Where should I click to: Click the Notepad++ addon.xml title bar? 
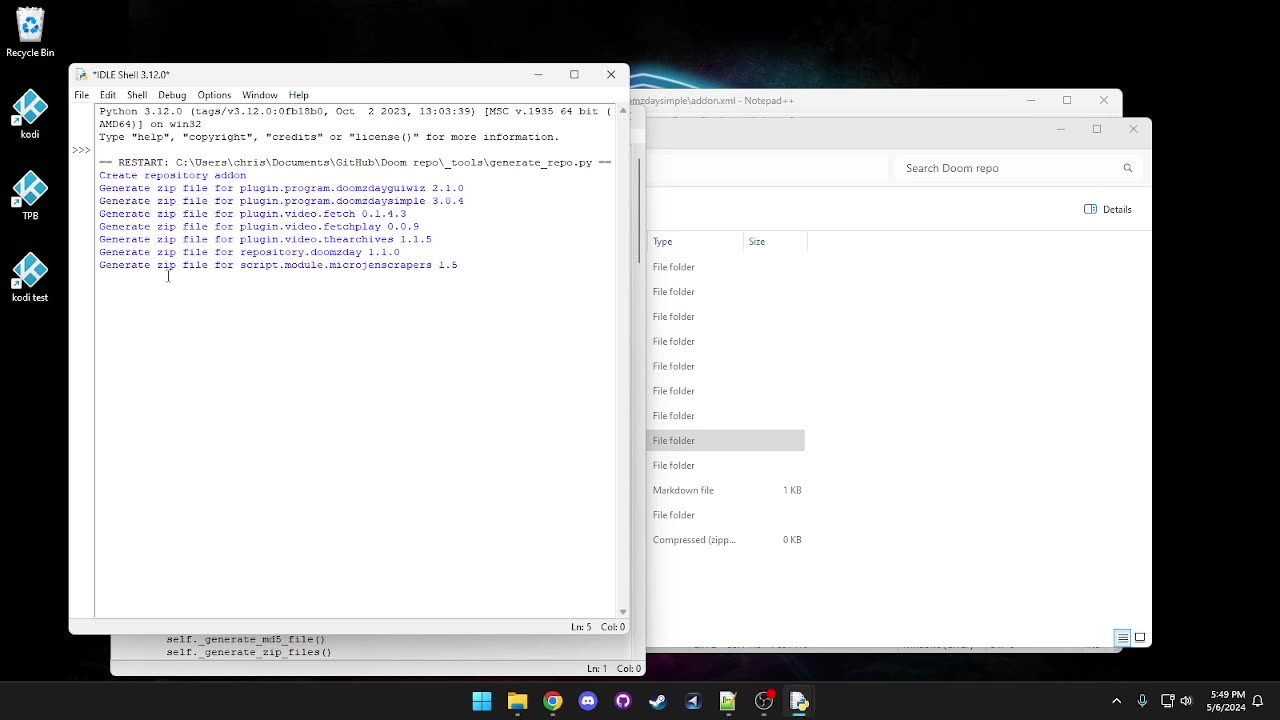click(x=711, y=100)
